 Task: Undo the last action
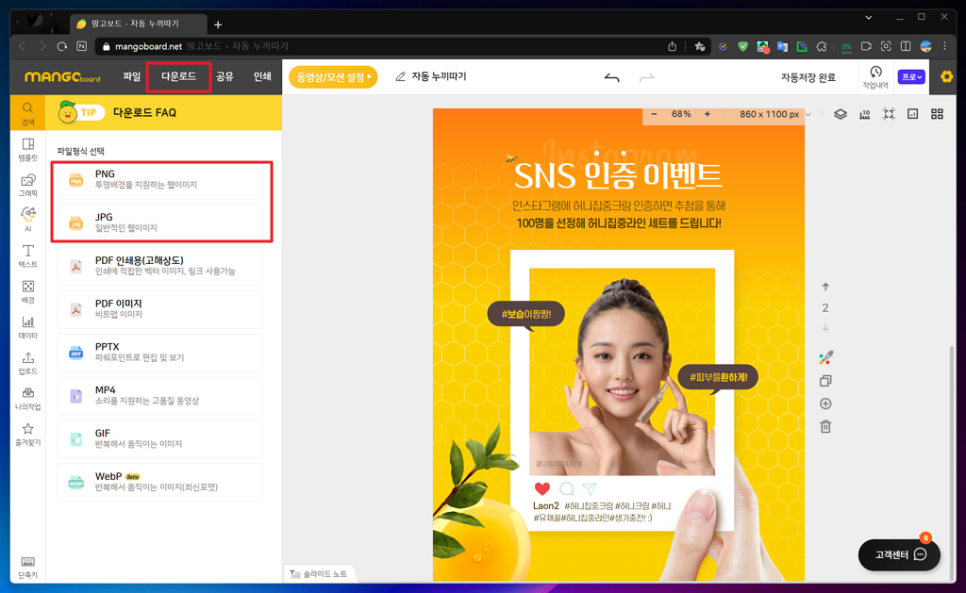coord(611,78)
